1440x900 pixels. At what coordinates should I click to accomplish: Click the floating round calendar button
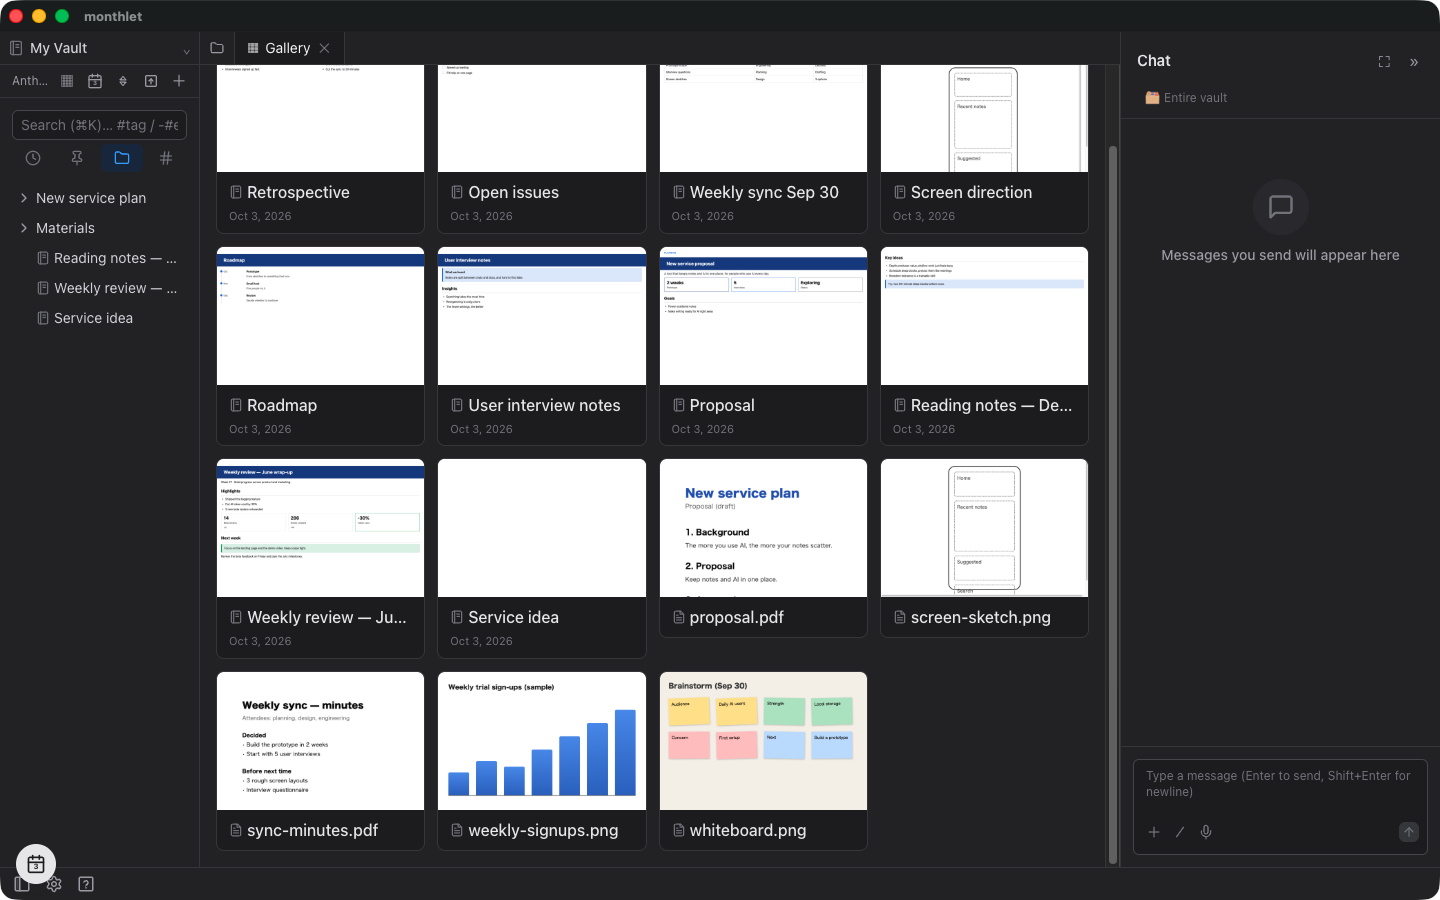click(x=36, y=864)
